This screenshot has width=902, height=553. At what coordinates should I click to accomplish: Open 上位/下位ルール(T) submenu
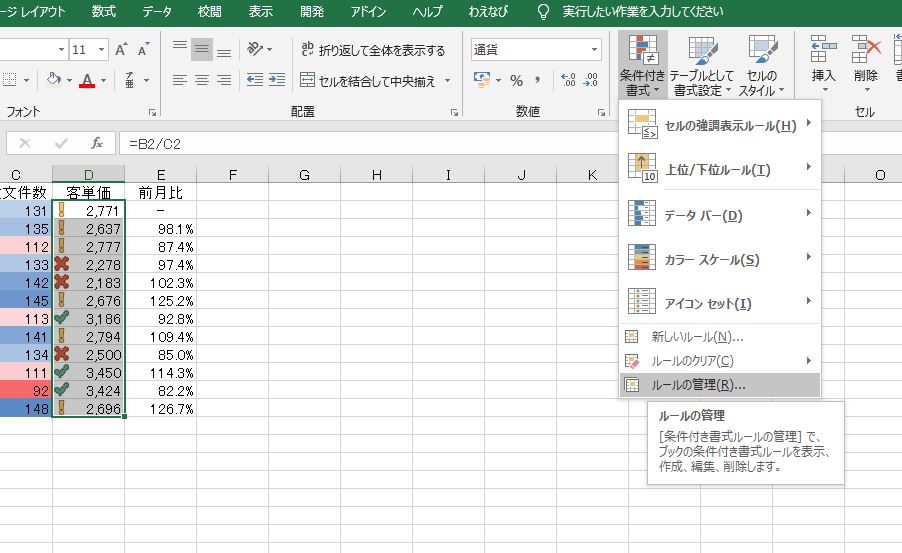[720, 169]
